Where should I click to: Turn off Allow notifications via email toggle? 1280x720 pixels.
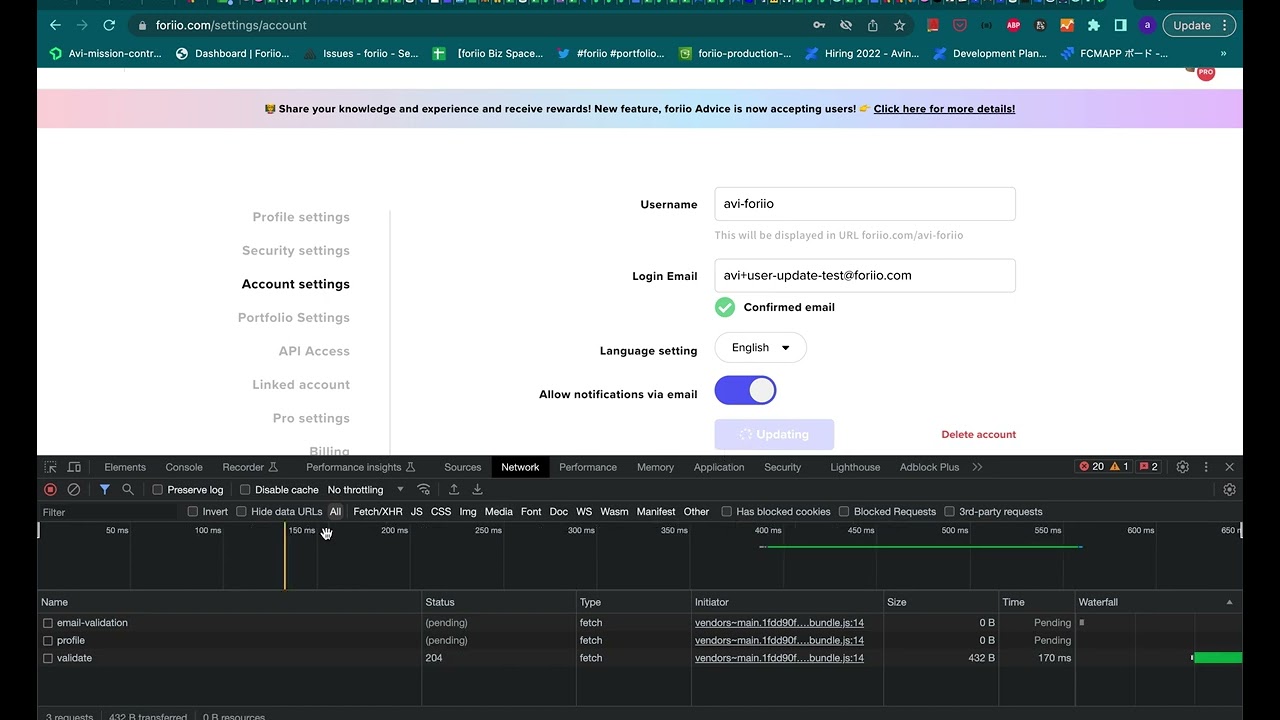coord(745,391)
